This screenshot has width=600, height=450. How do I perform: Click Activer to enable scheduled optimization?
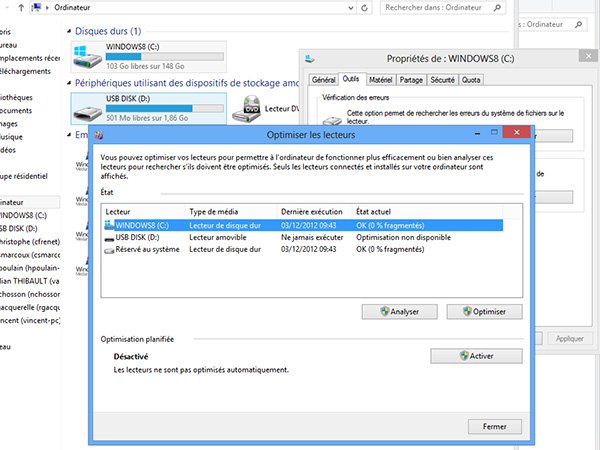[476, 356]
